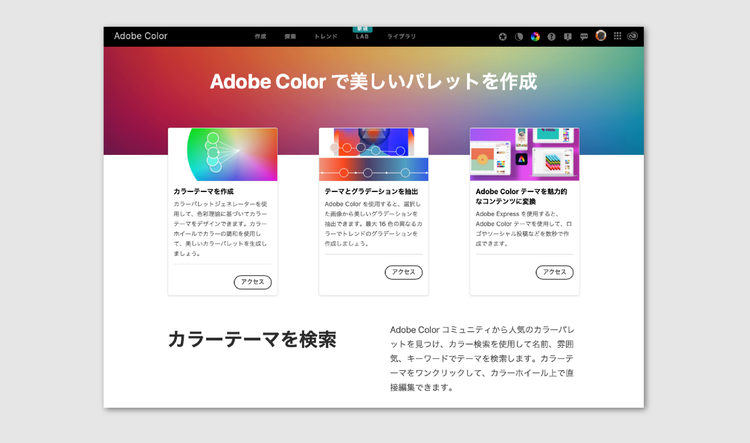Click アクセス button on Adobe Express card
750x443 pixels.
click(x=554, y=272)
